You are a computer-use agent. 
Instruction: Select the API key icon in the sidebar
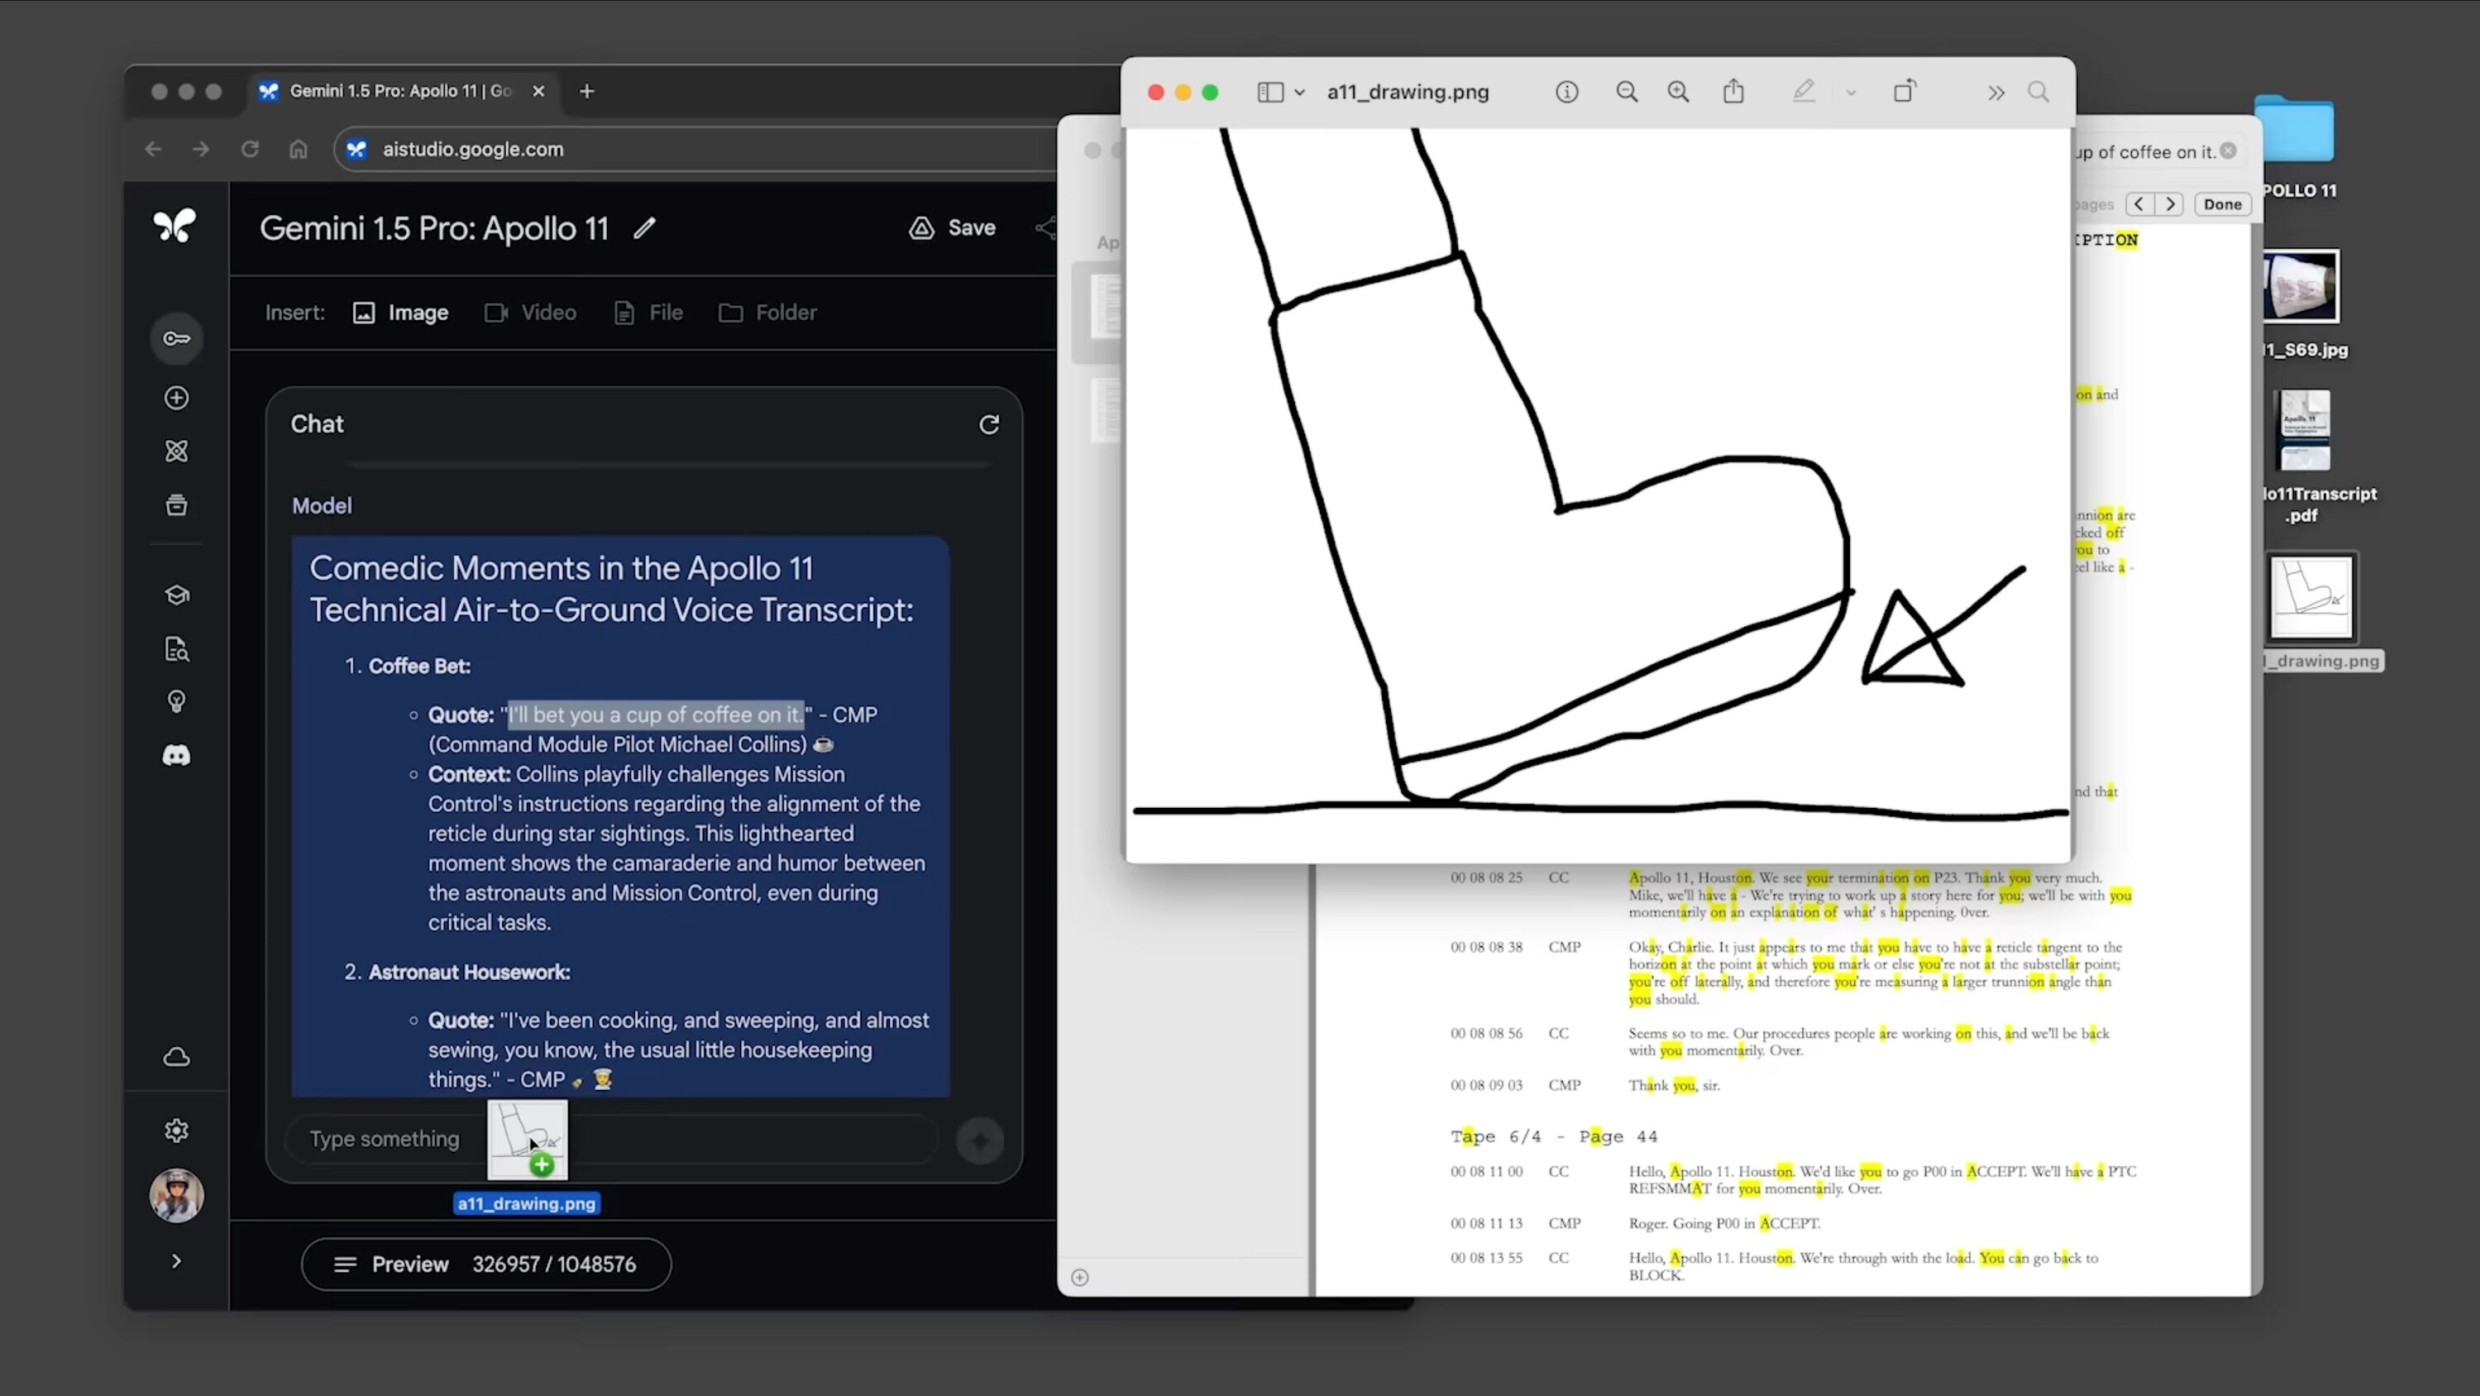click(x=177, y=338)
